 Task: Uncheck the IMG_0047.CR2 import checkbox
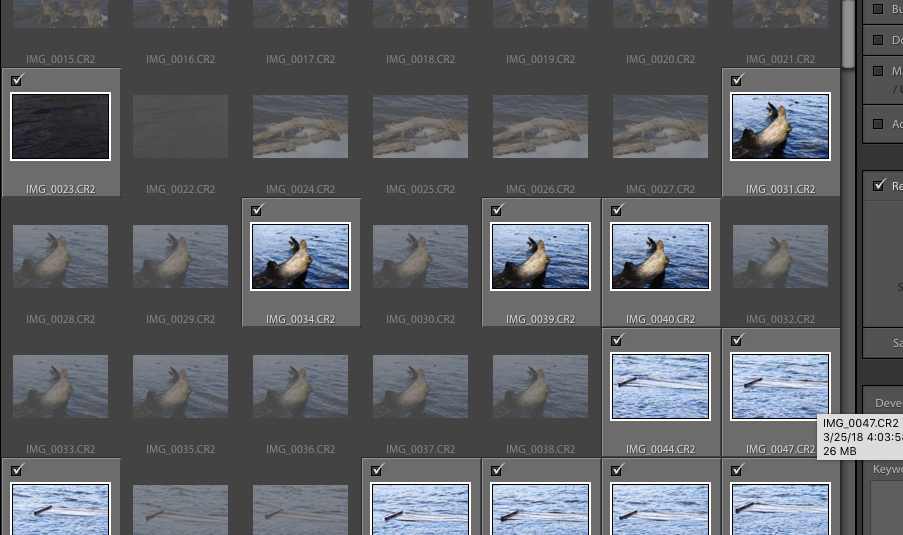(x=737, y=340)
